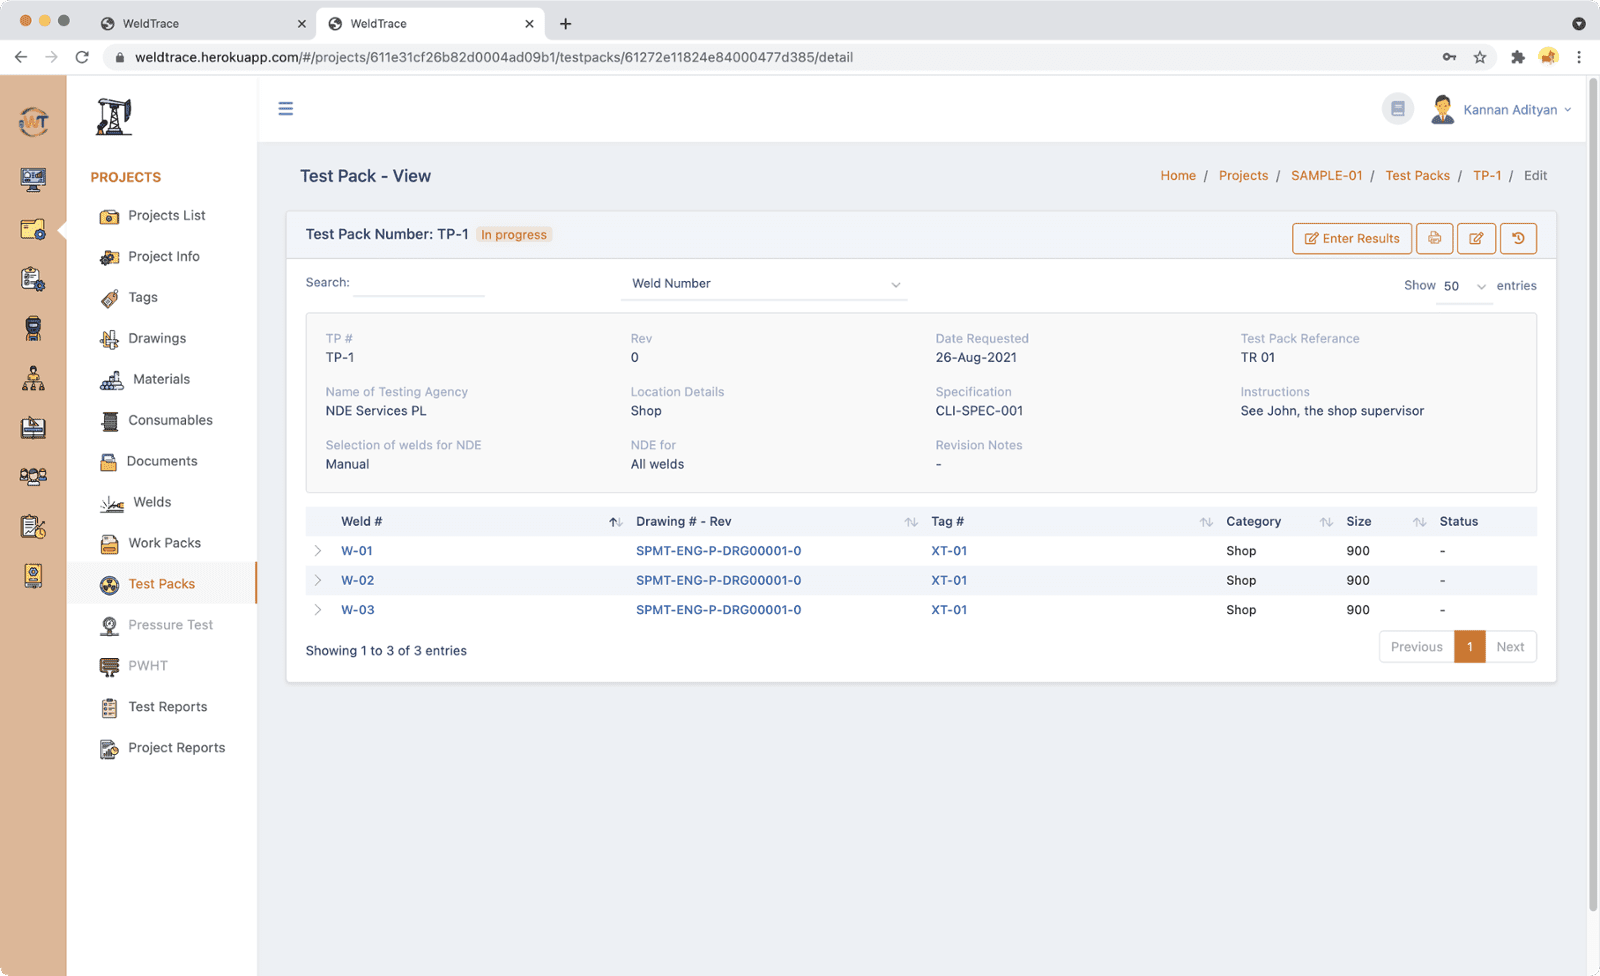Click the book icon near user profile
The height and width of the screenshot is (976, 1600).
1398,109
